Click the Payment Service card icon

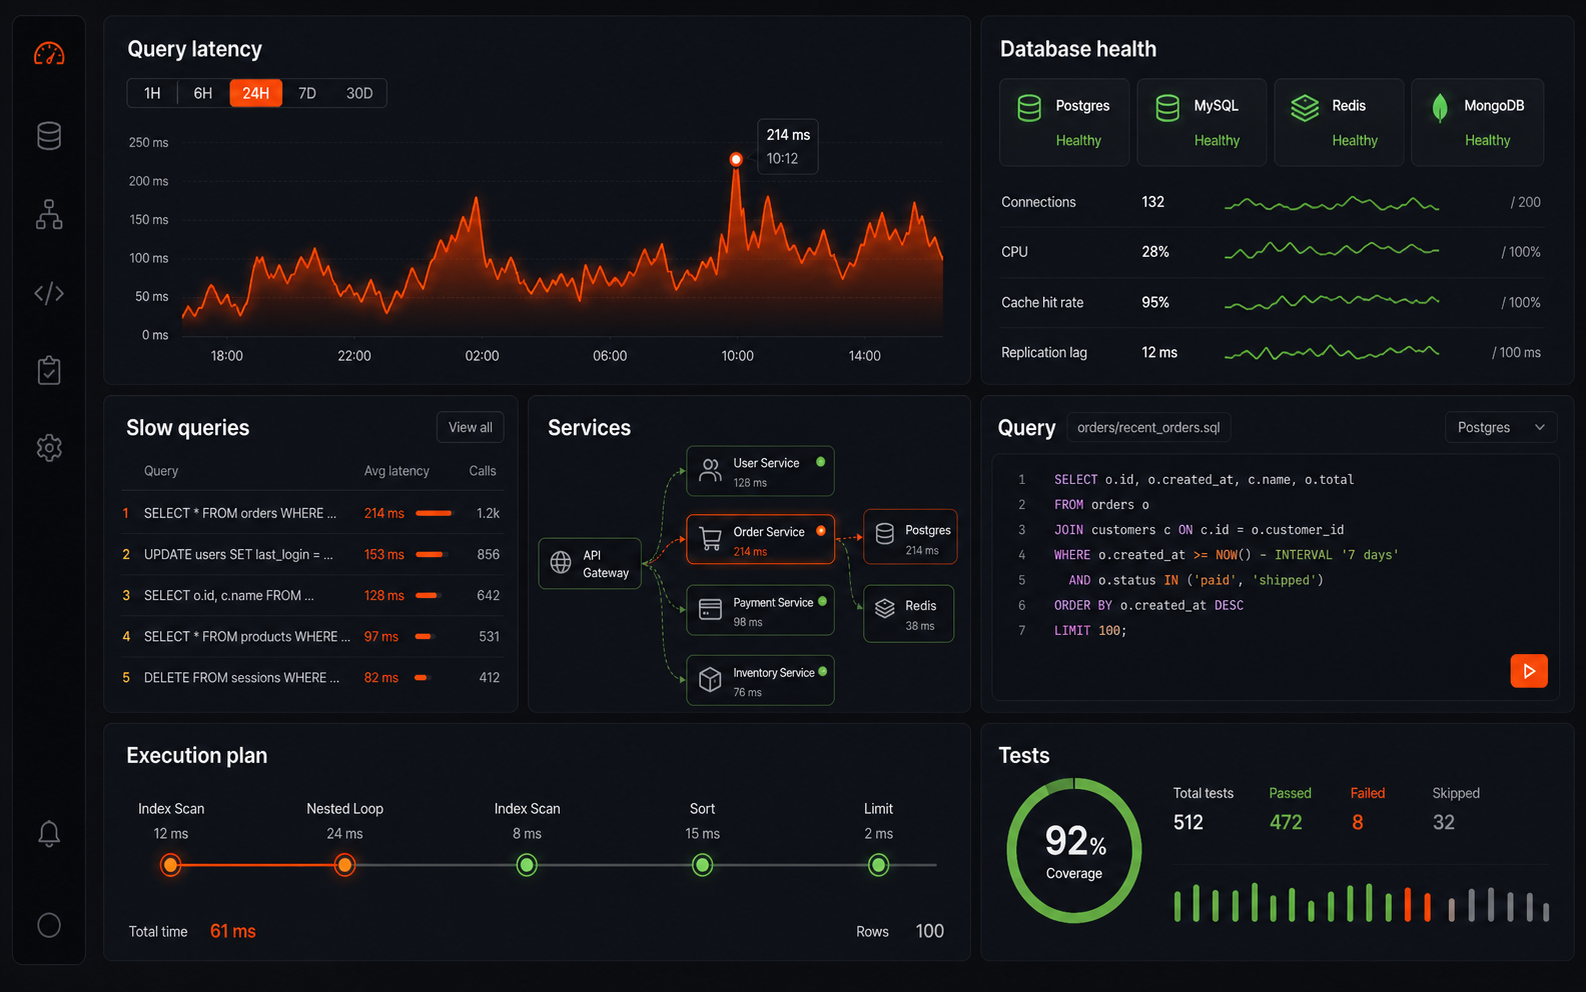pyautogui.click(x=710, y=610)
